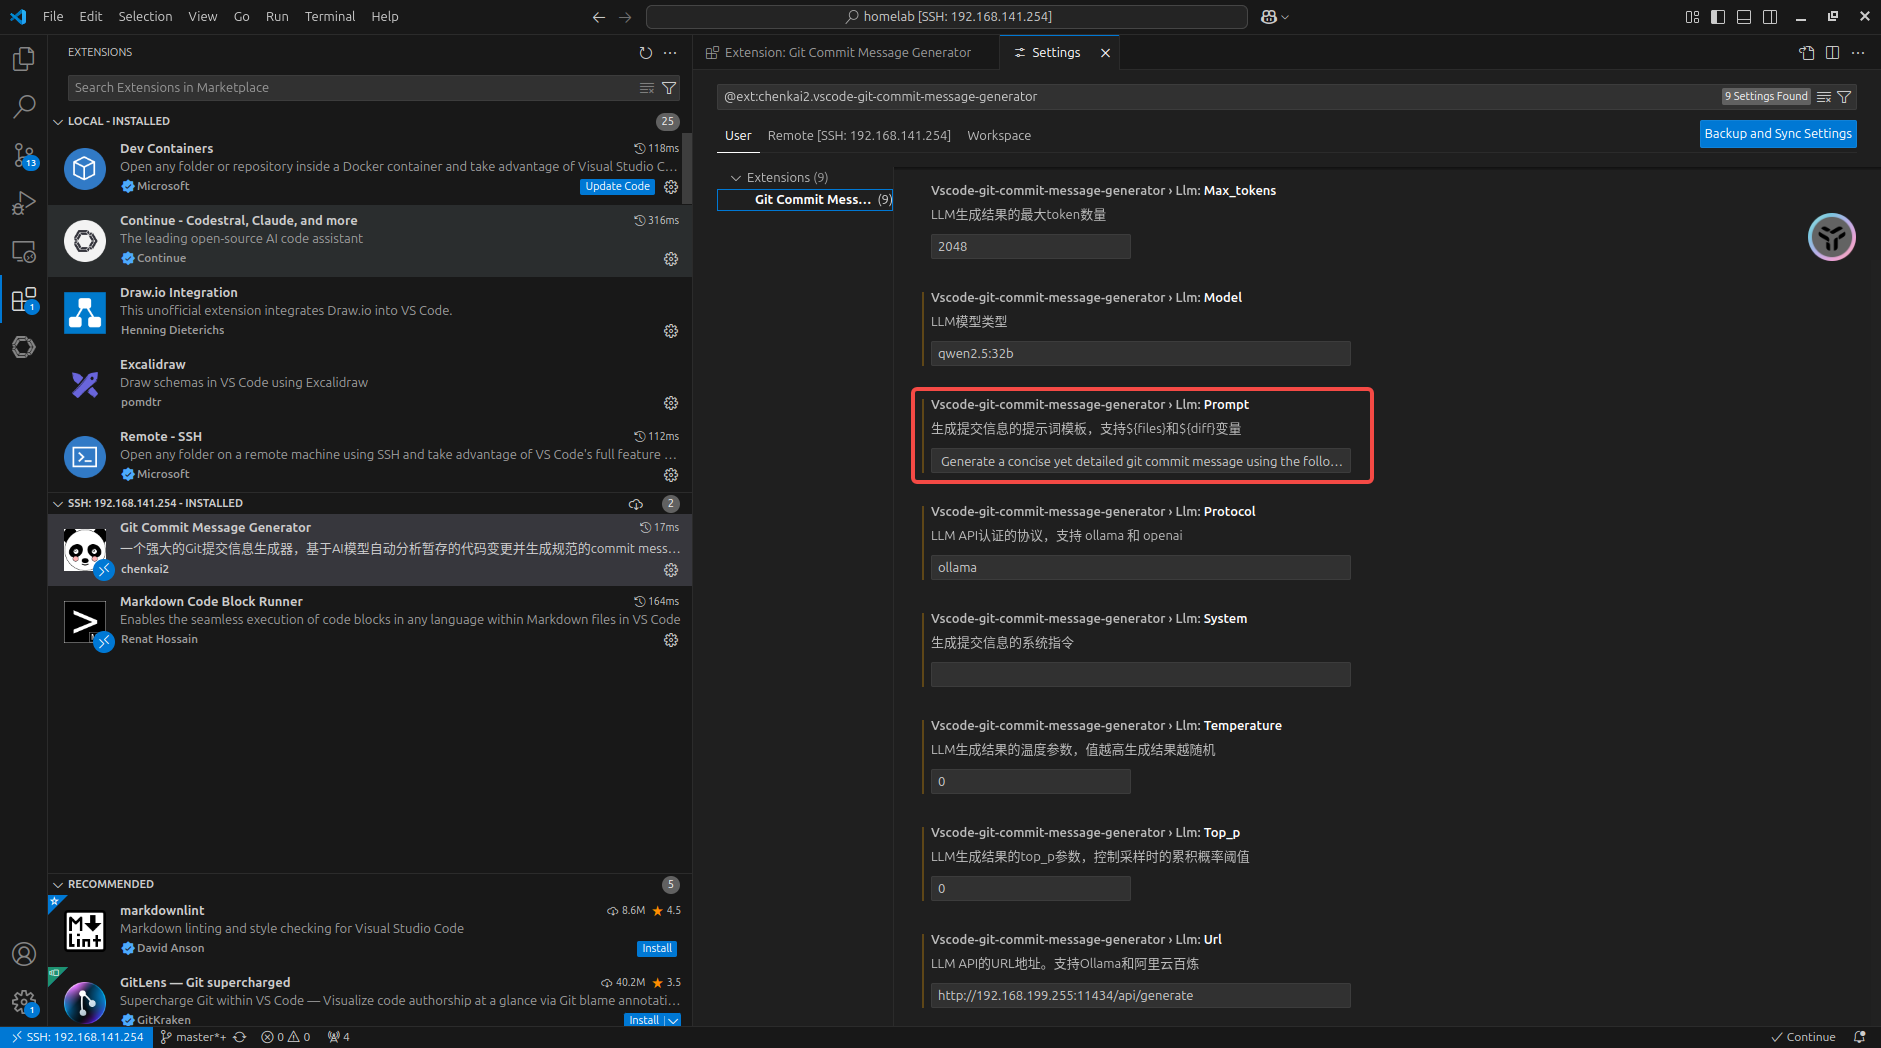The height and width of the screenshot is (1048, 1881).
Task: Open the Go menu
Action: coord(241,16)
